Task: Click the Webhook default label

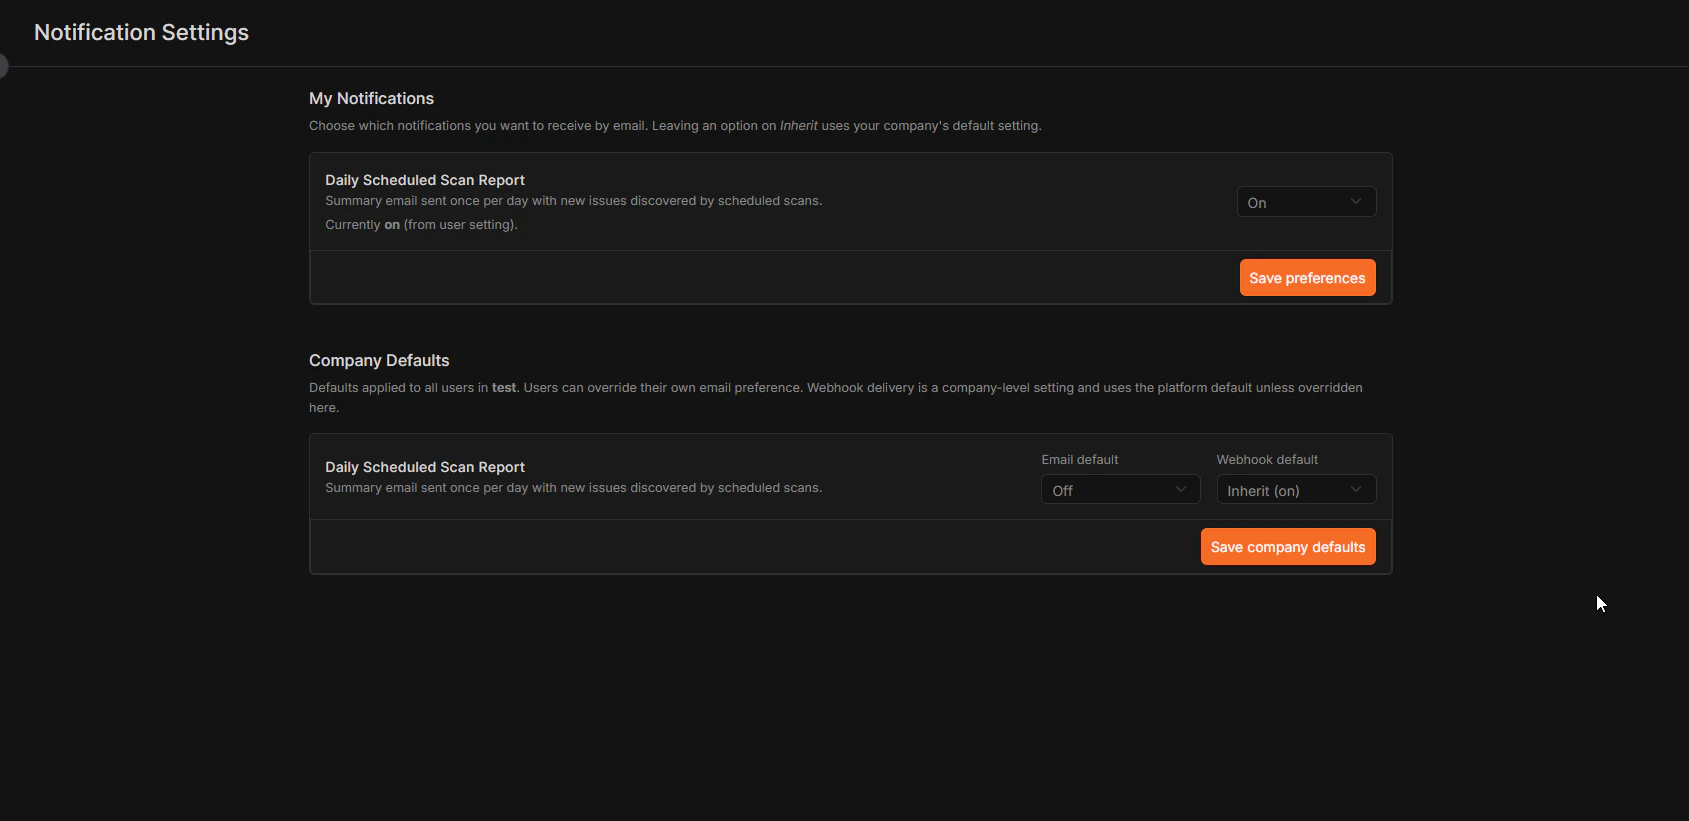Action: pos(1267,460)
